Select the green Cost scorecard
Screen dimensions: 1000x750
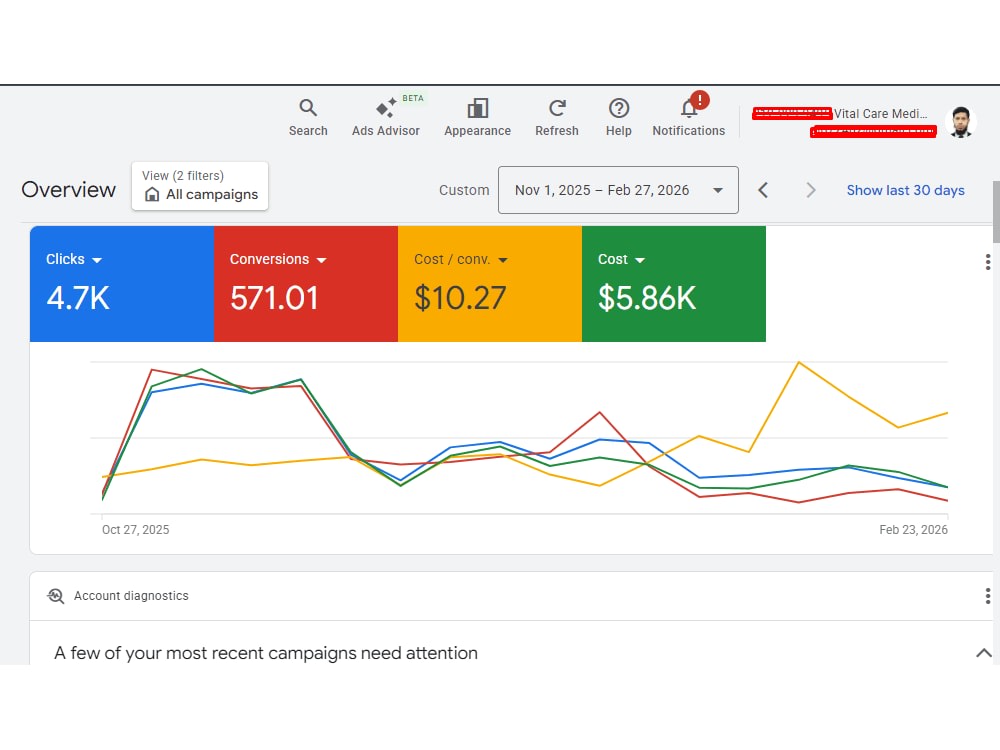pyautogui.click(x=673, y=284)
